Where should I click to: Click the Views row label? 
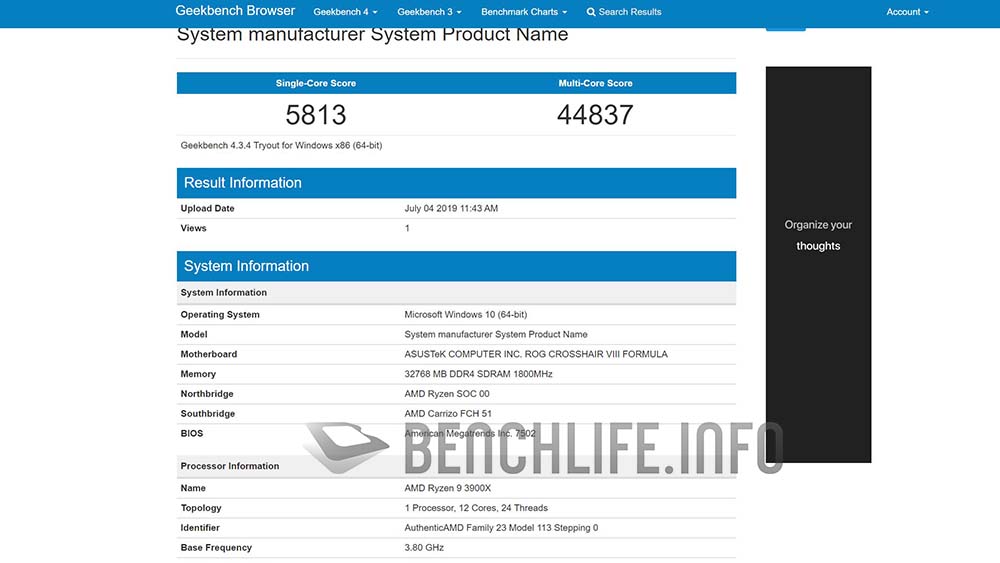coord(193,228)
